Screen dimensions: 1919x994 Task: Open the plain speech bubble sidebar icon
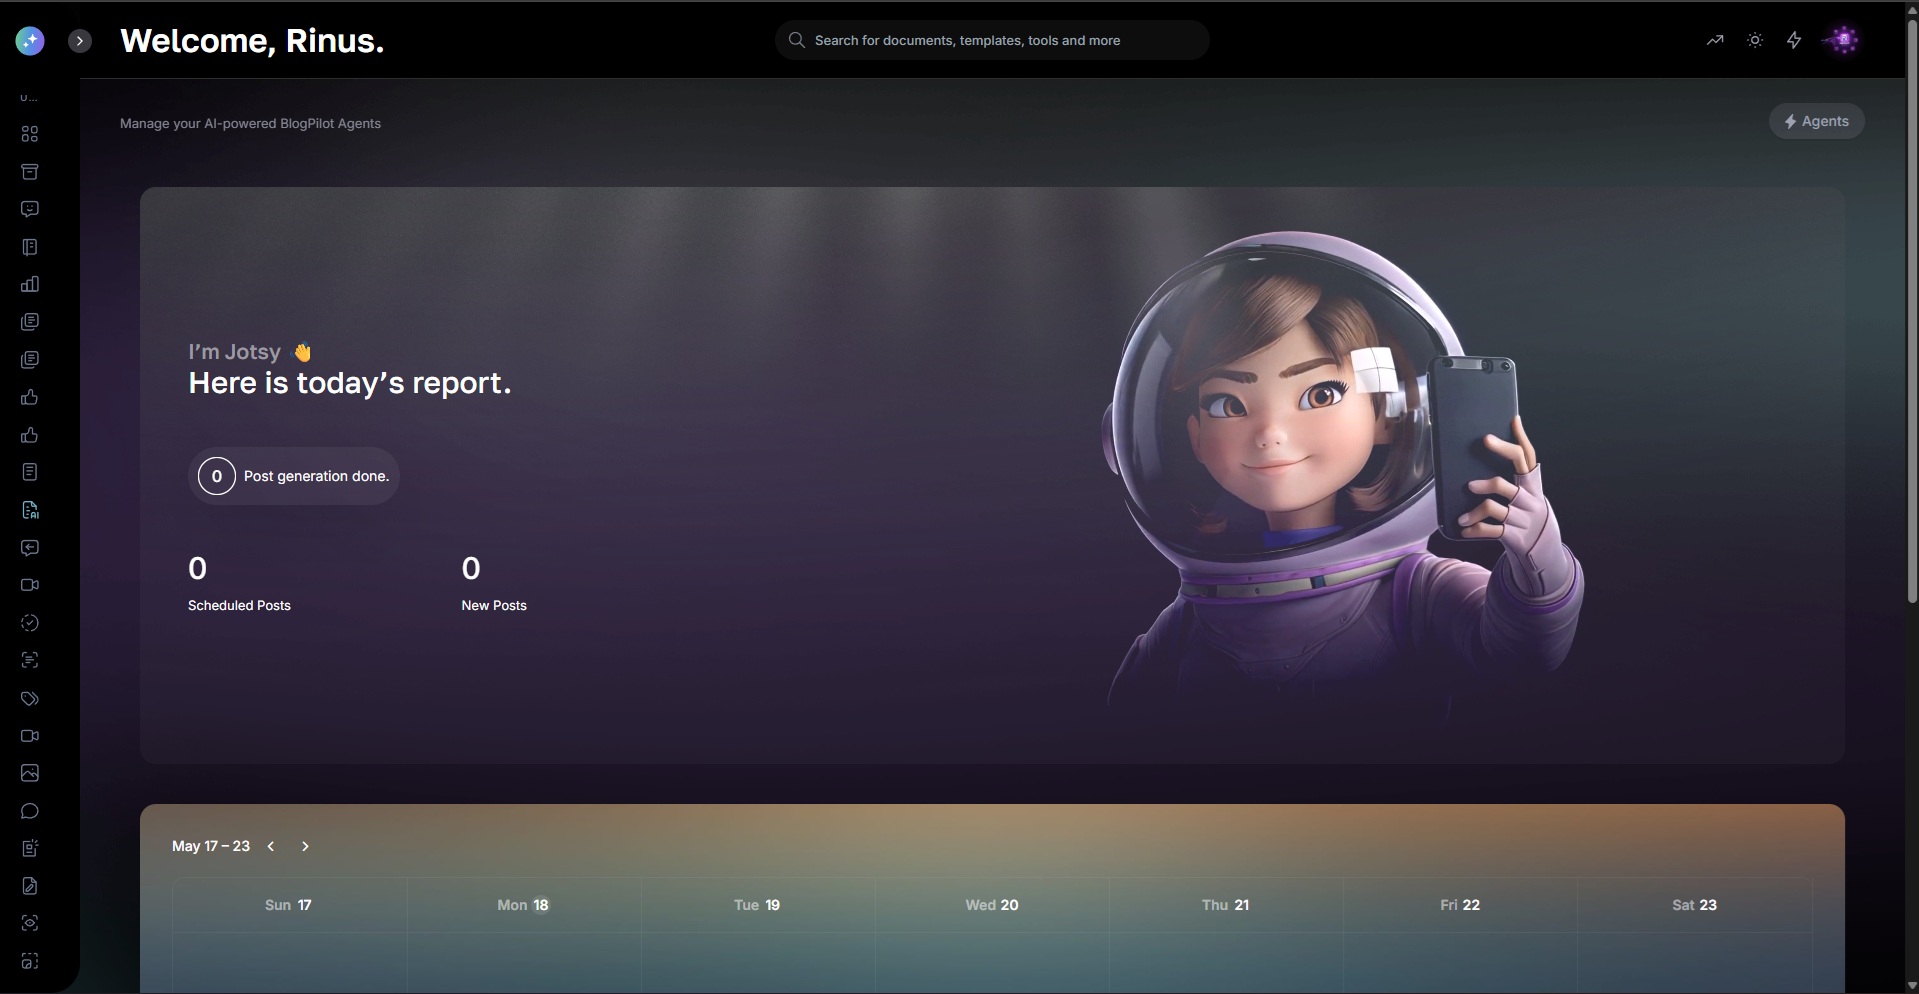pos(30,811)
